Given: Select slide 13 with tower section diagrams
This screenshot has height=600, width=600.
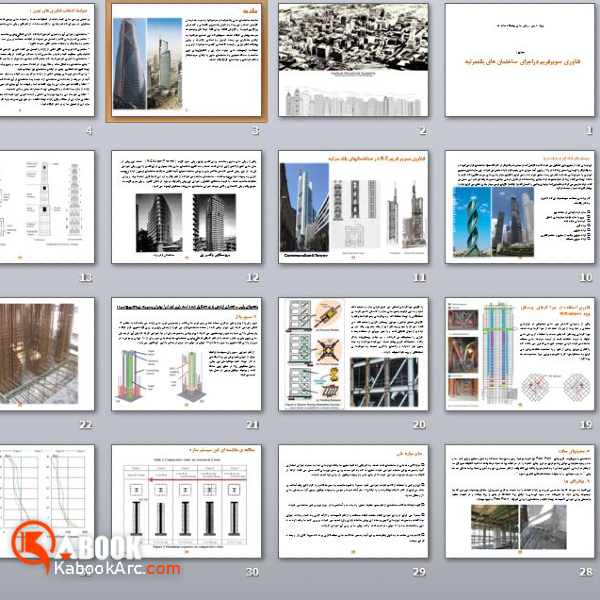Looking at the screenshot, I should [x=47, y=207].
